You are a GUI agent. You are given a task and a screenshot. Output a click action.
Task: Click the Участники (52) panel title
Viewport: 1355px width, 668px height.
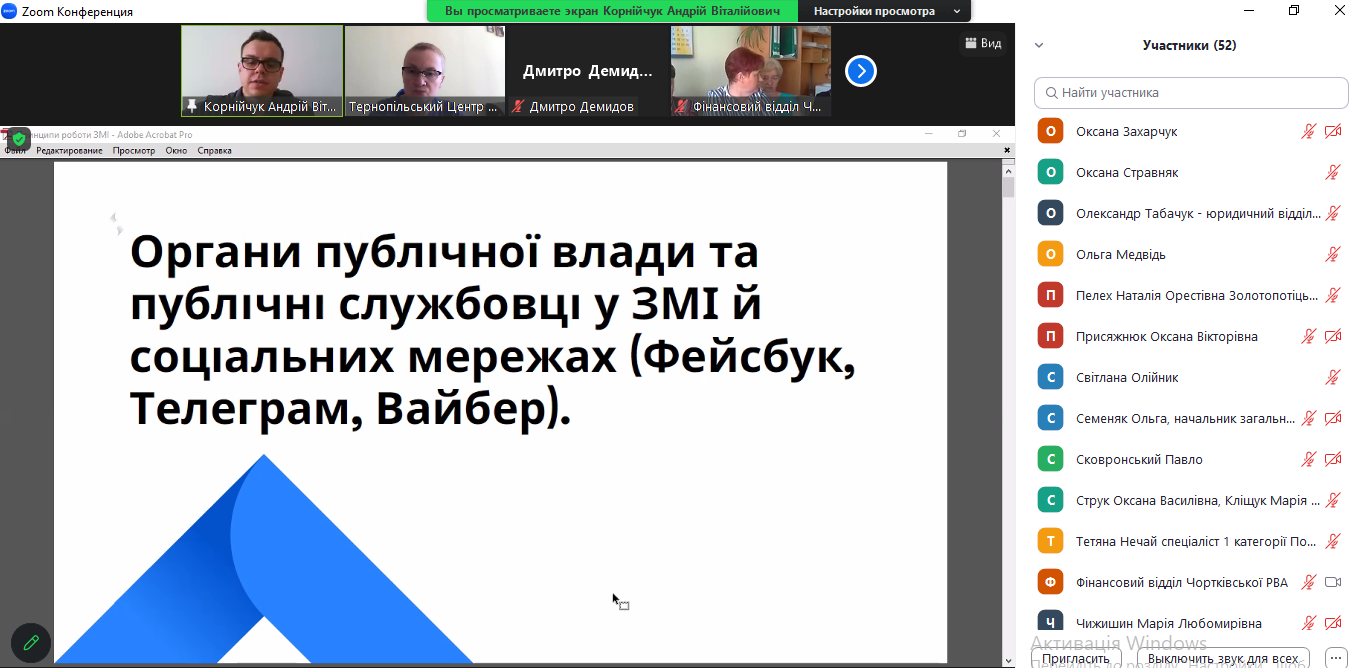pos(1189,45)
